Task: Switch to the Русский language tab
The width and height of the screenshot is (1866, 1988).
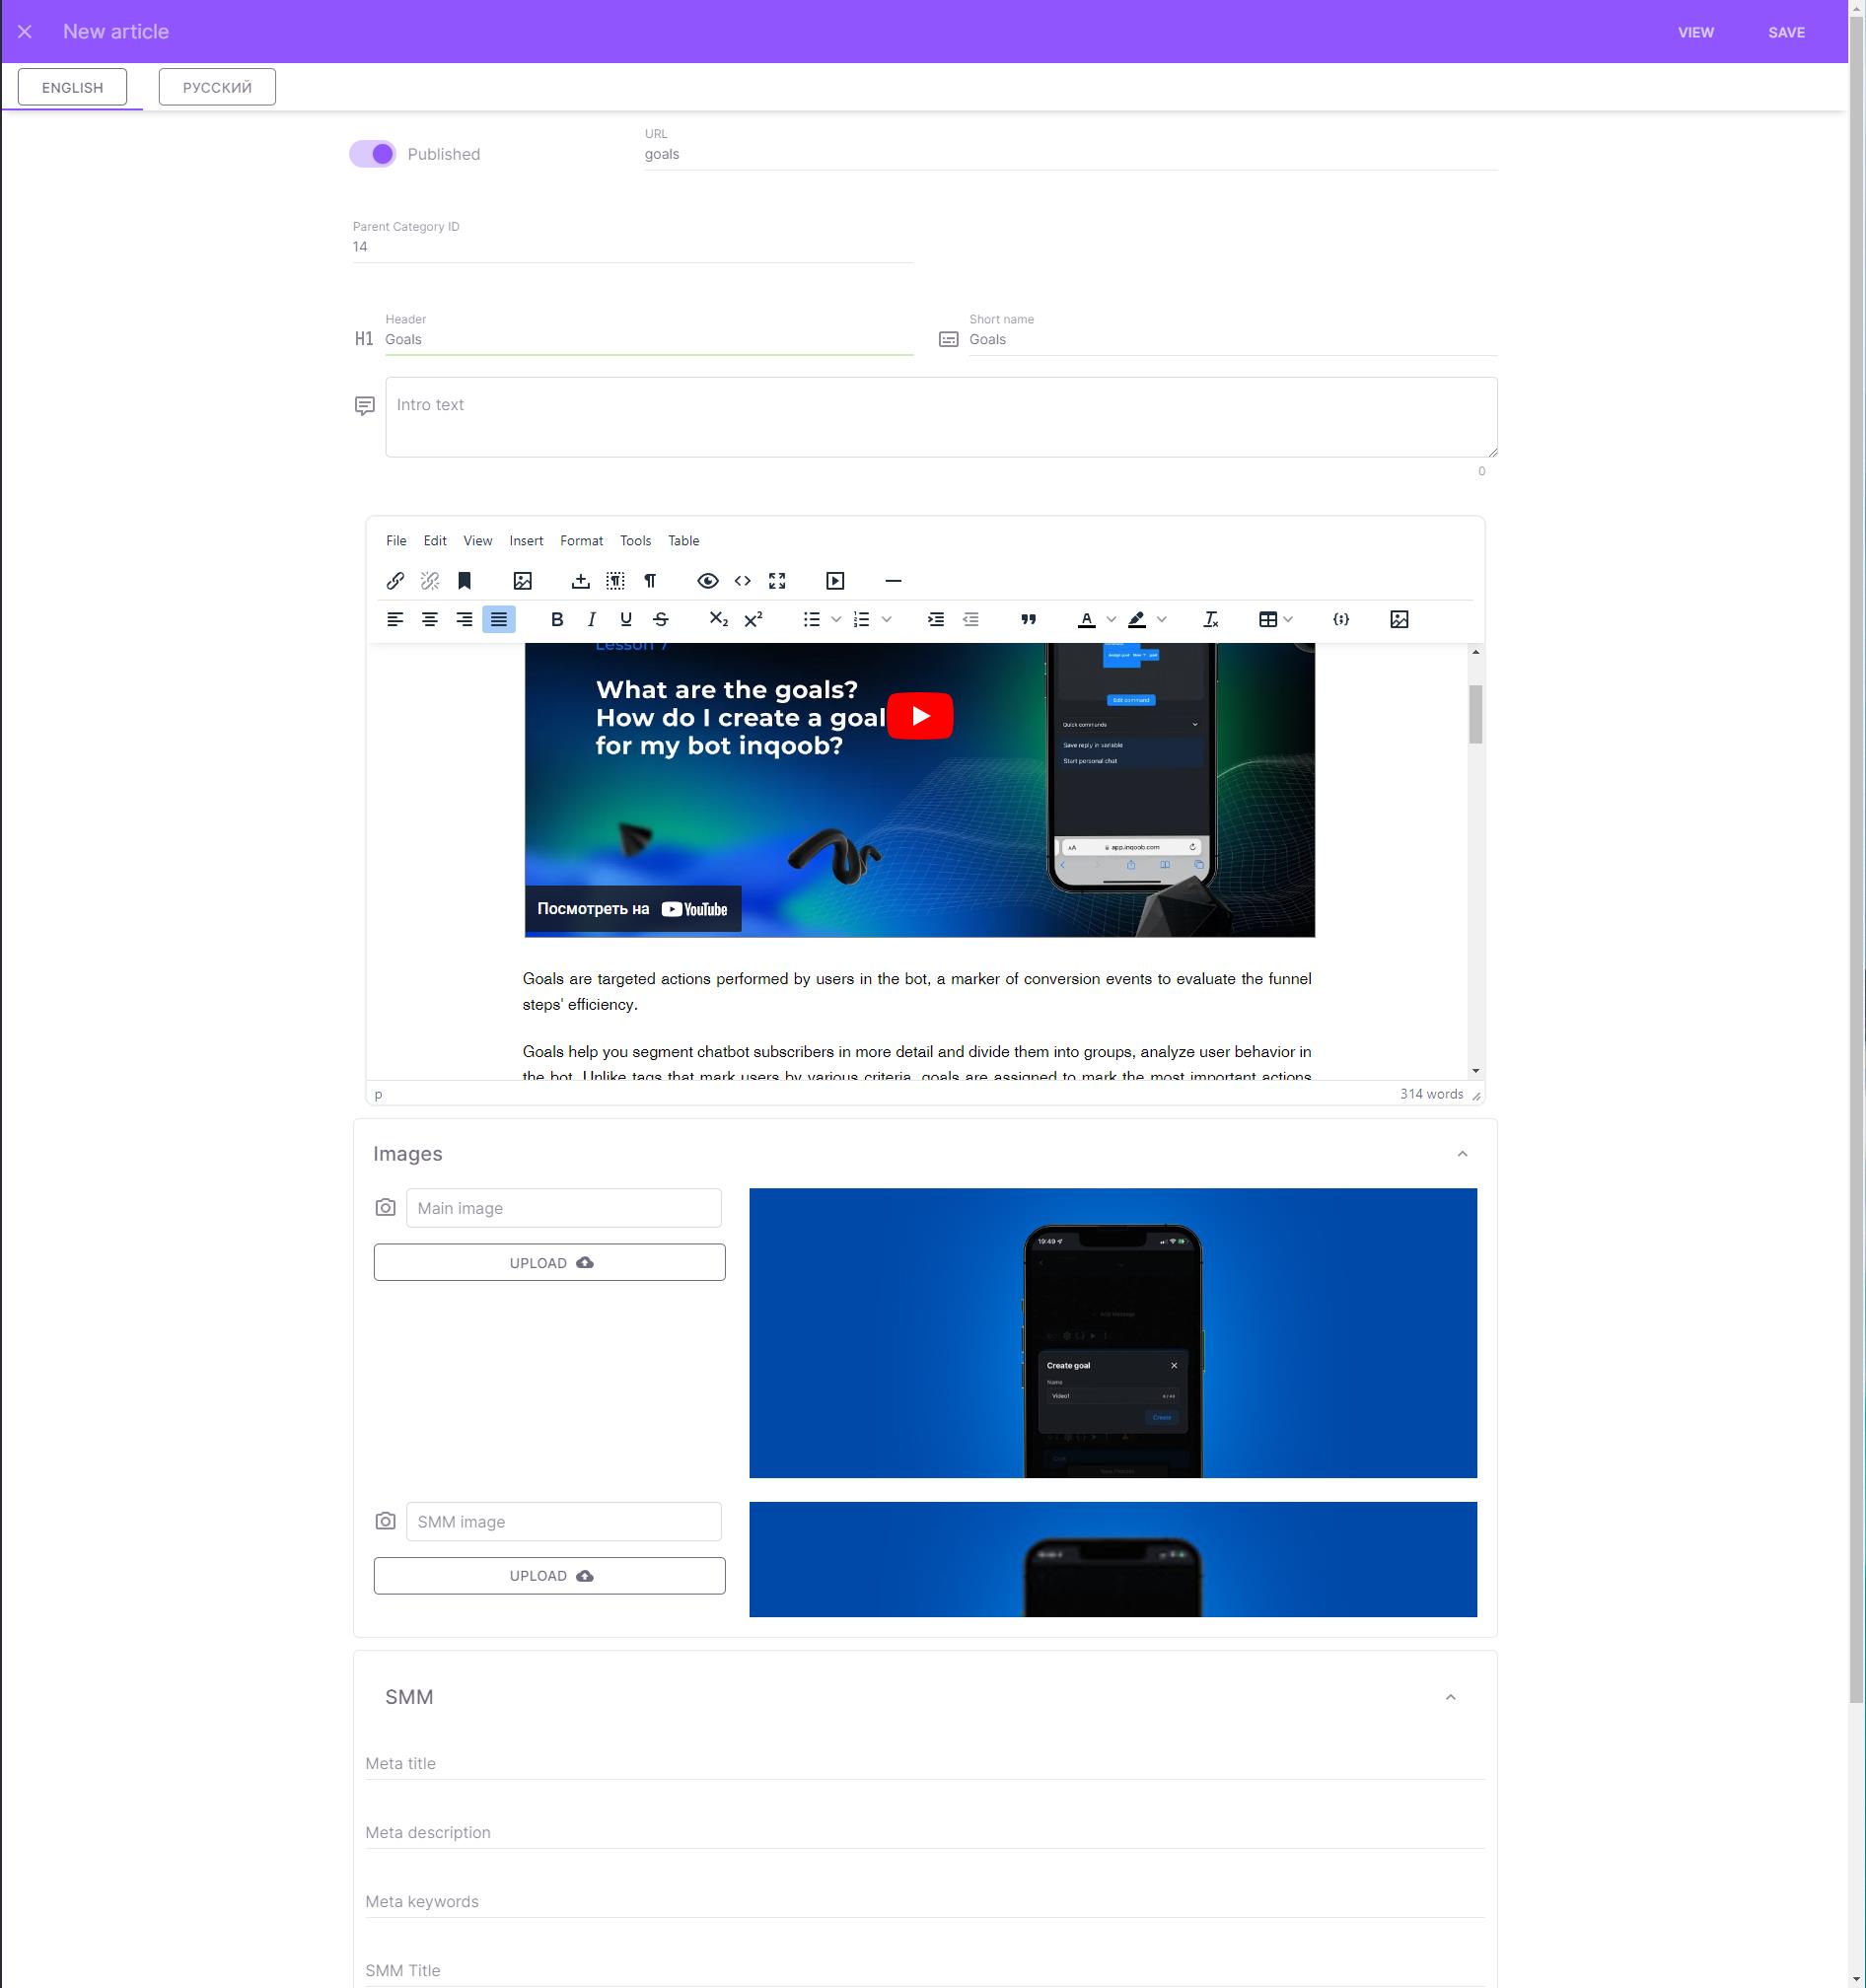Action: 217,87
